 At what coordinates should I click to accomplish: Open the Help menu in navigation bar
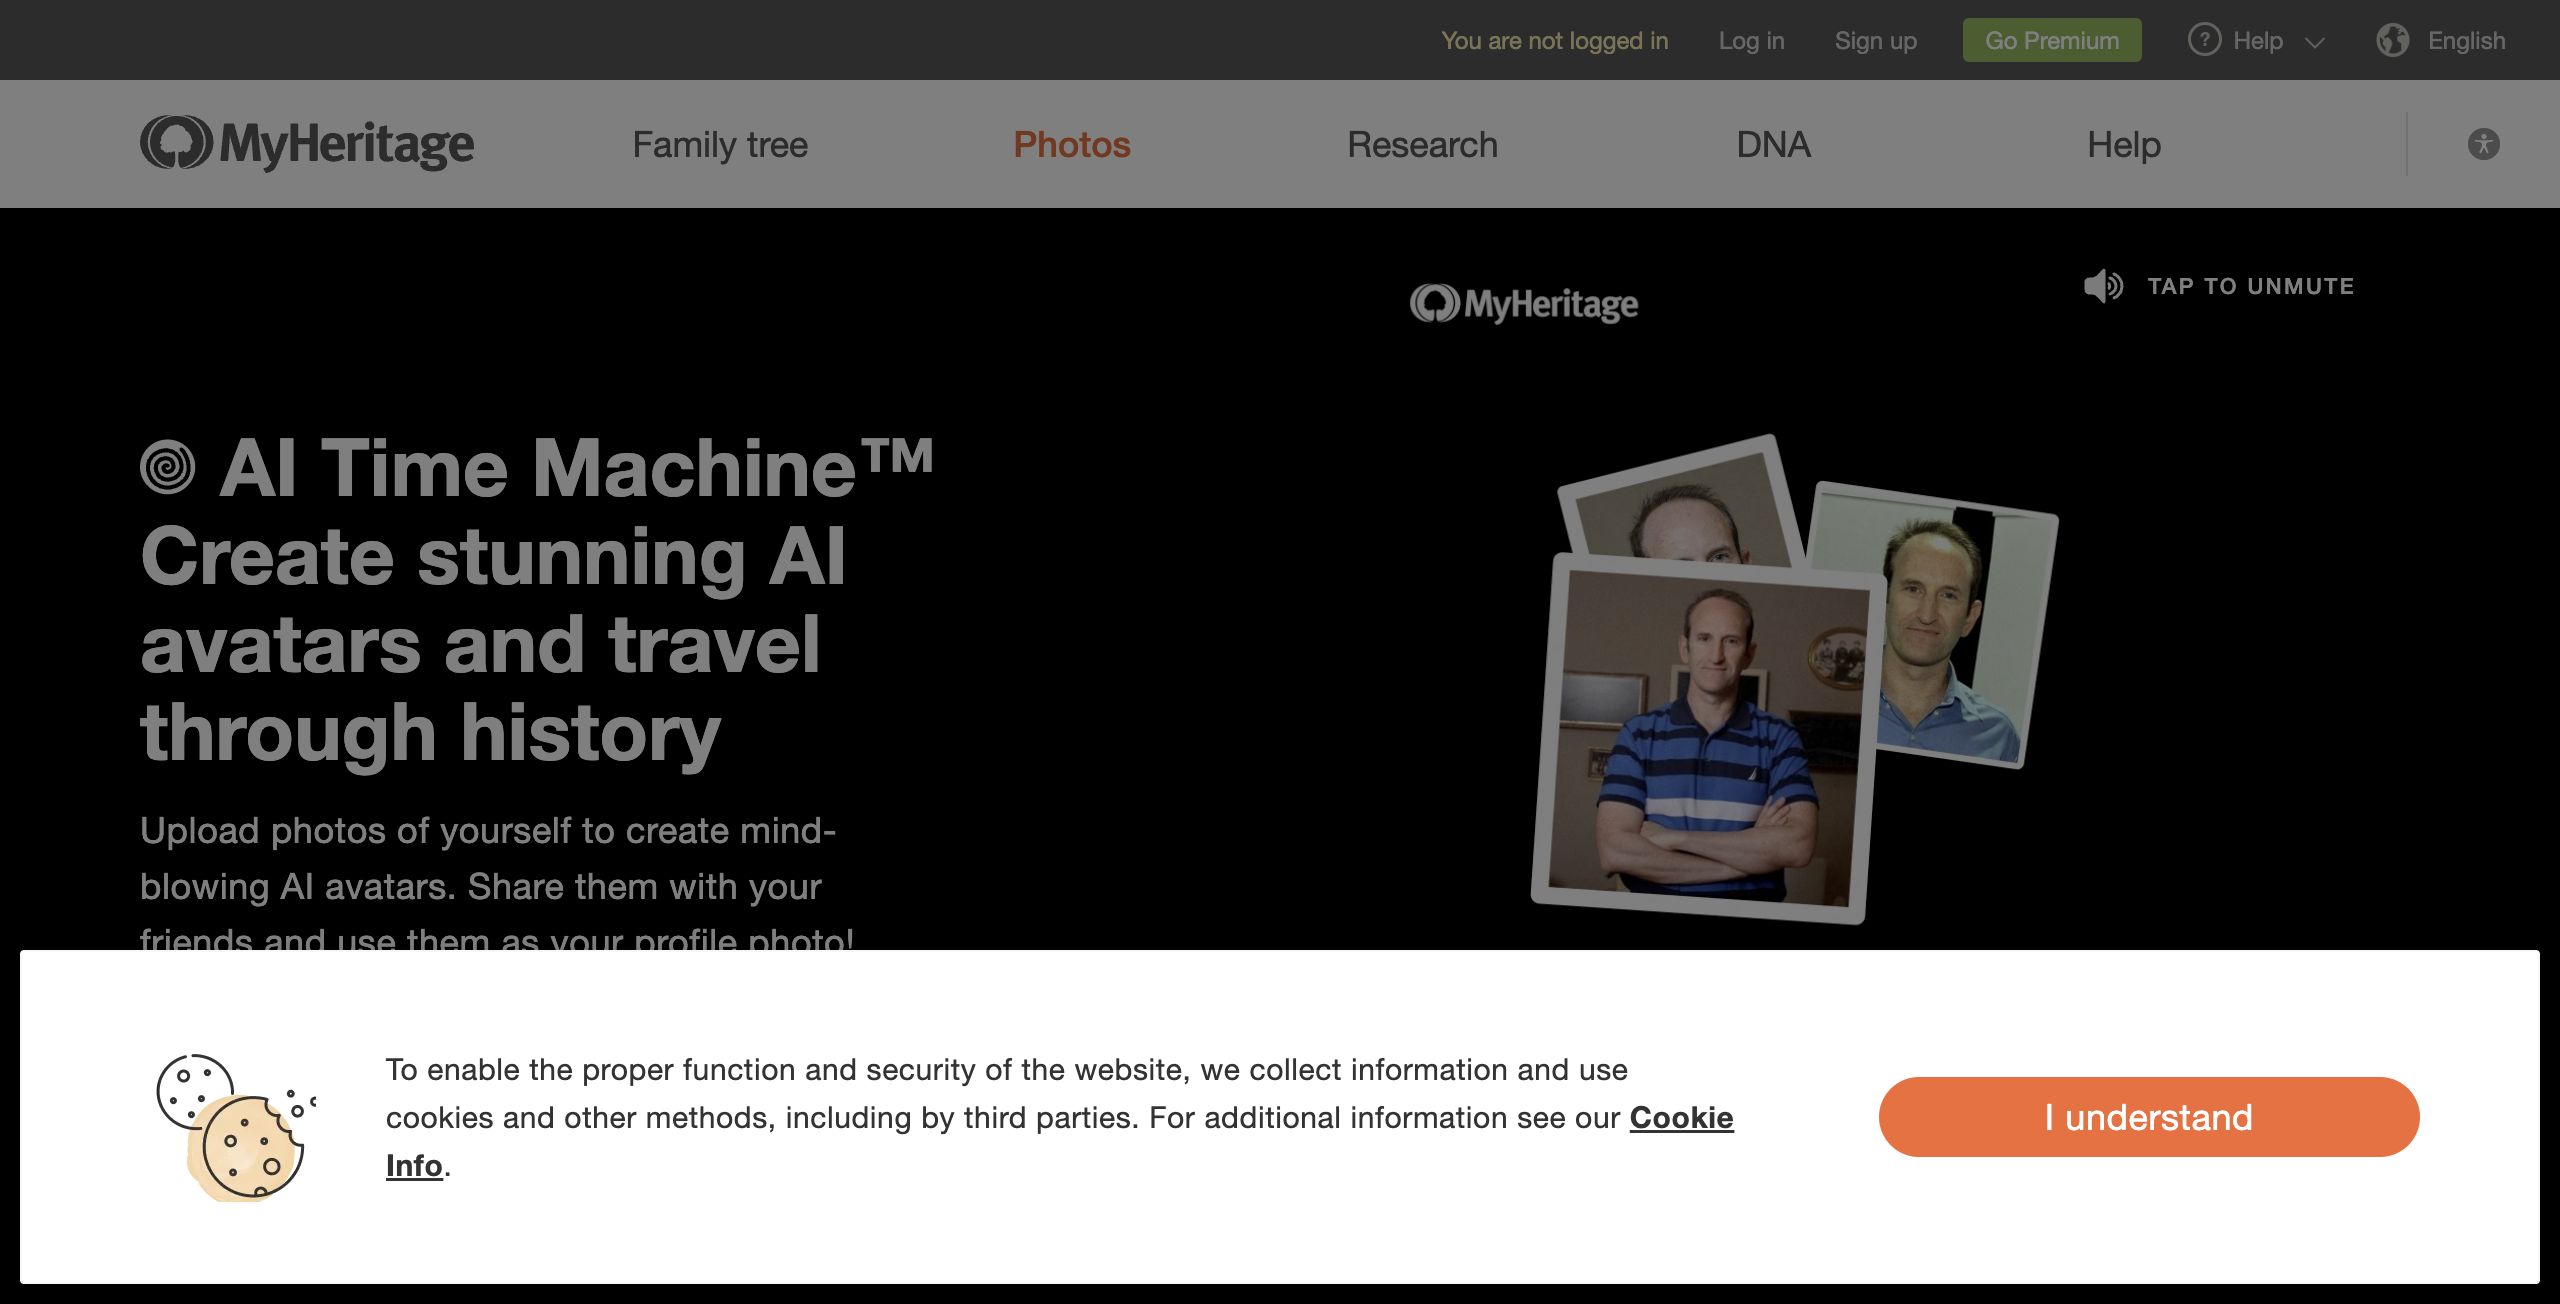2124,145
